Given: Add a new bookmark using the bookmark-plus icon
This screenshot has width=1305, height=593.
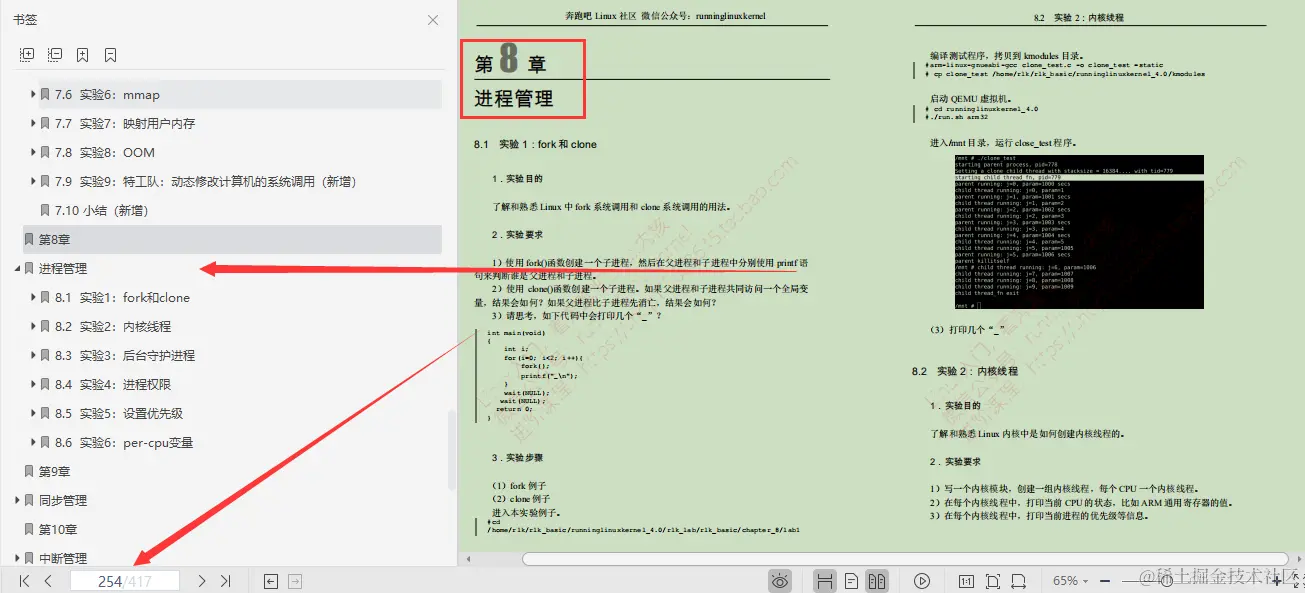Looking at the screenshot, I should [x=81, y=54].
